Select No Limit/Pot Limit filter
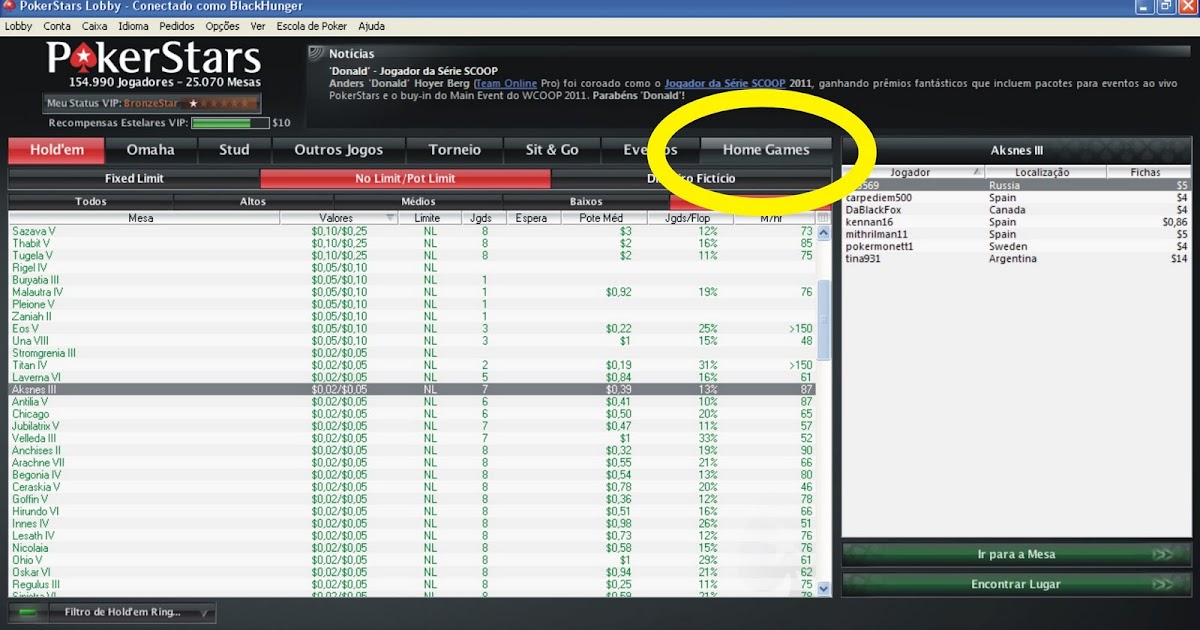Screen dimensions: 1200x630 coord(405,179)
